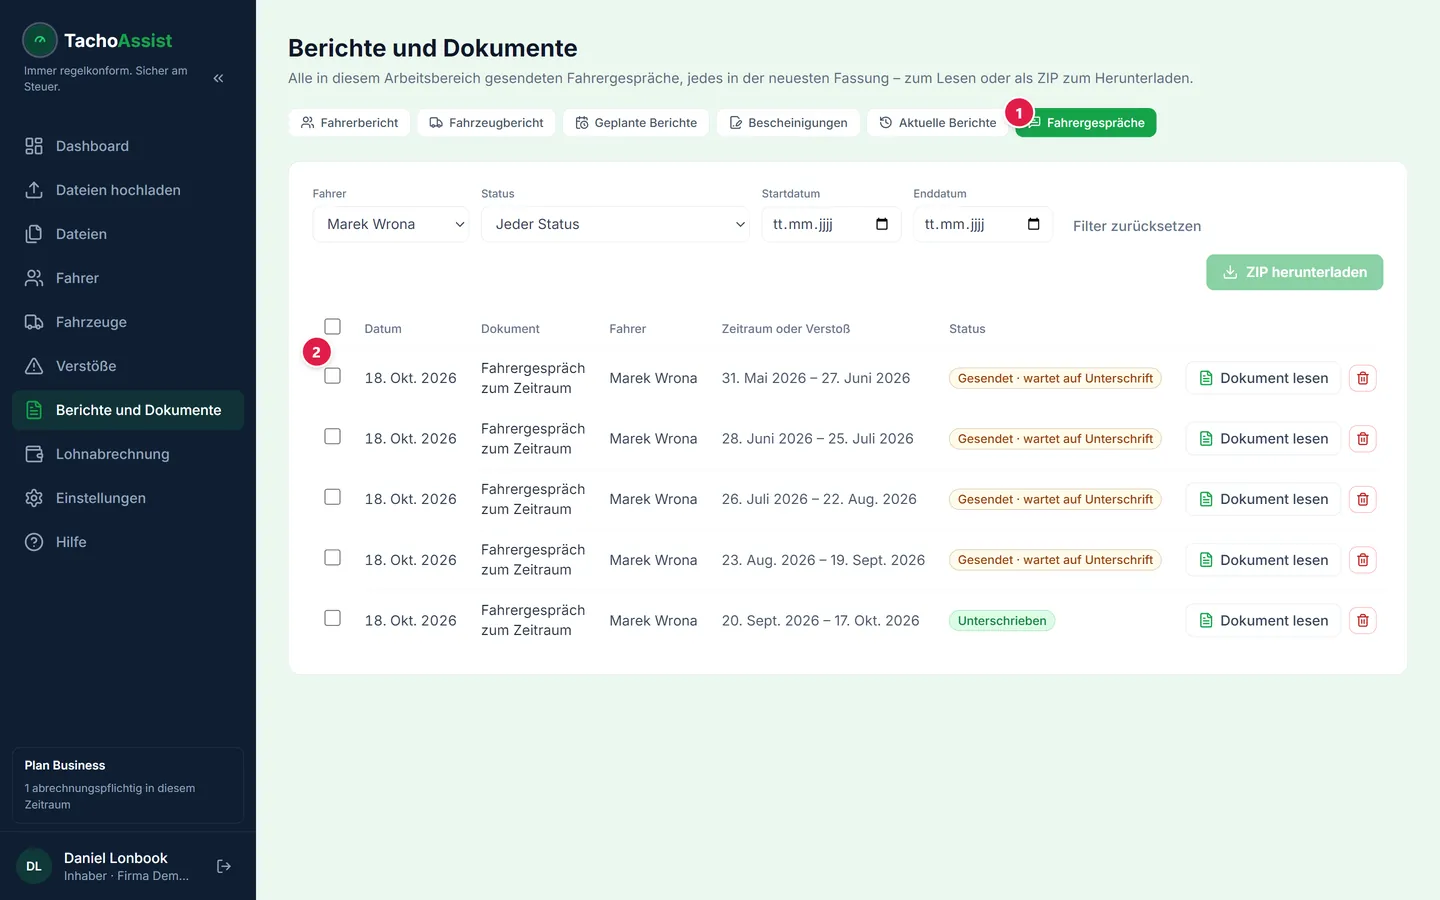This screenshot has height=900, width=1440.
Task: Tick the checkbox for 28. Juni 2026 – 25. Juli 2026
Action: point(333,437)
